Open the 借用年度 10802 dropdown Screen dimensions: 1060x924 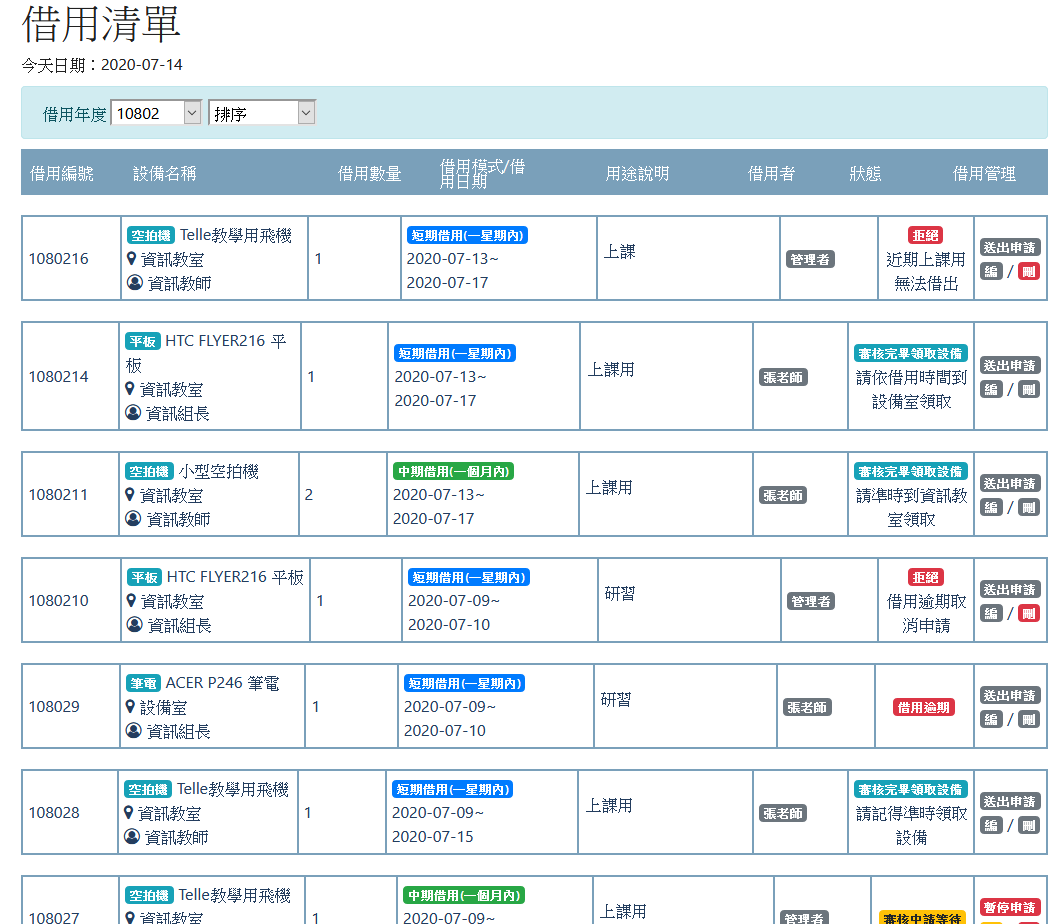[x=156, y=114]
